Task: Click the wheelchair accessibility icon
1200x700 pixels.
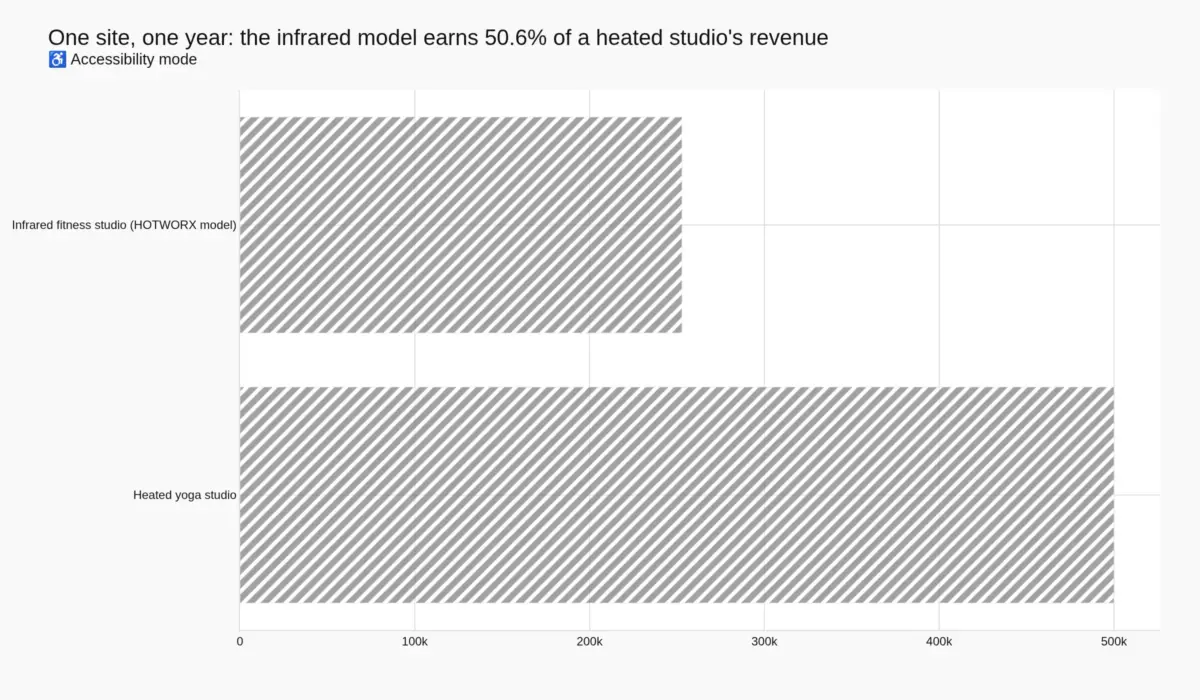Action: pos(57,60)
